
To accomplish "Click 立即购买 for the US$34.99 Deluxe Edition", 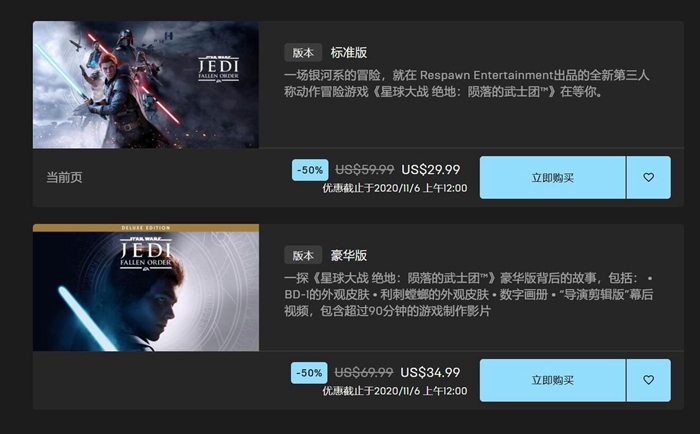I will click(x=553, y=380).
